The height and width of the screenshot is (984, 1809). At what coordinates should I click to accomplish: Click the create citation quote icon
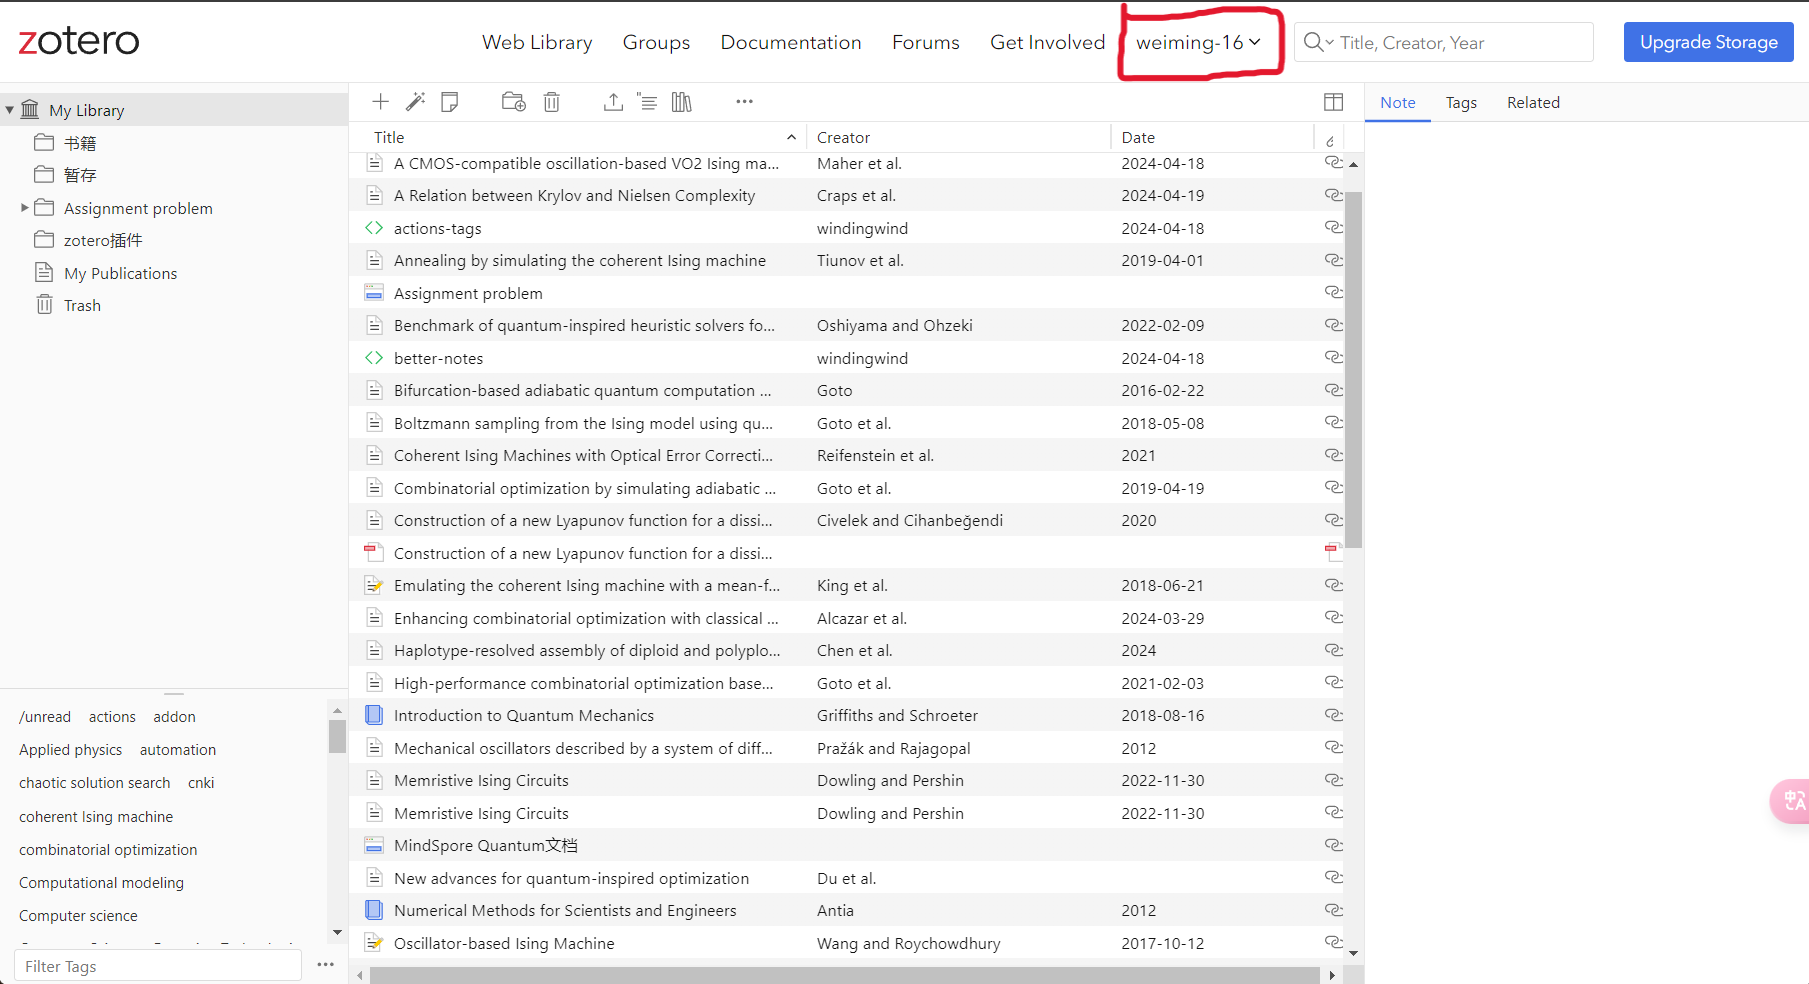click(647, 102)
